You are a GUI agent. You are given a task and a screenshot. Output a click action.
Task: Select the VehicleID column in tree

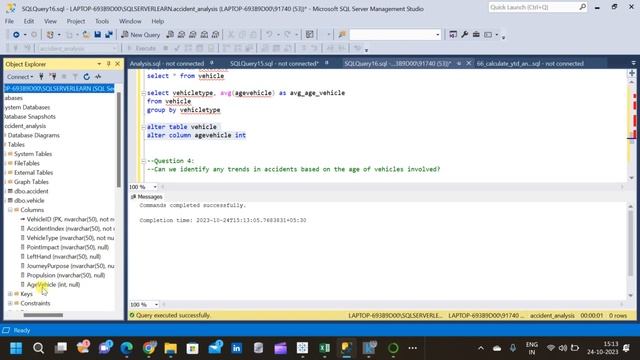tap(70, 219)
